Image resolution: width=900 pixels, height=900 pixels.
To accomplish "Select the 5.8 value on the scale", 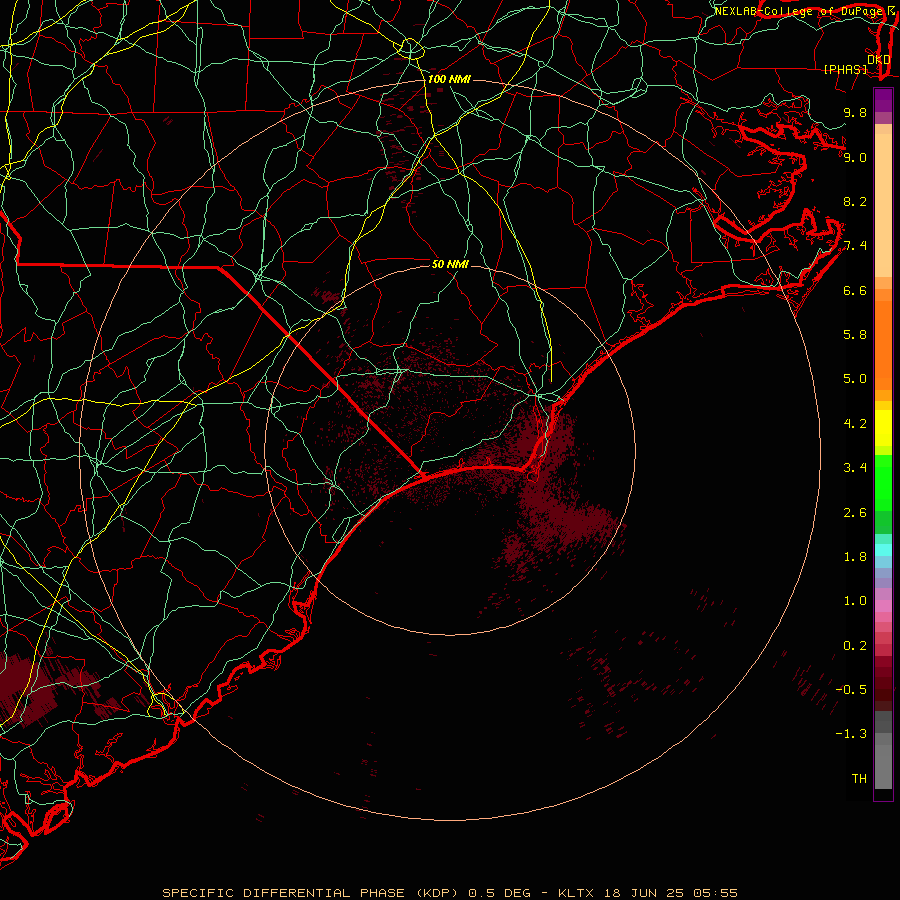I will pyautogui.click(x=855, y=335).
